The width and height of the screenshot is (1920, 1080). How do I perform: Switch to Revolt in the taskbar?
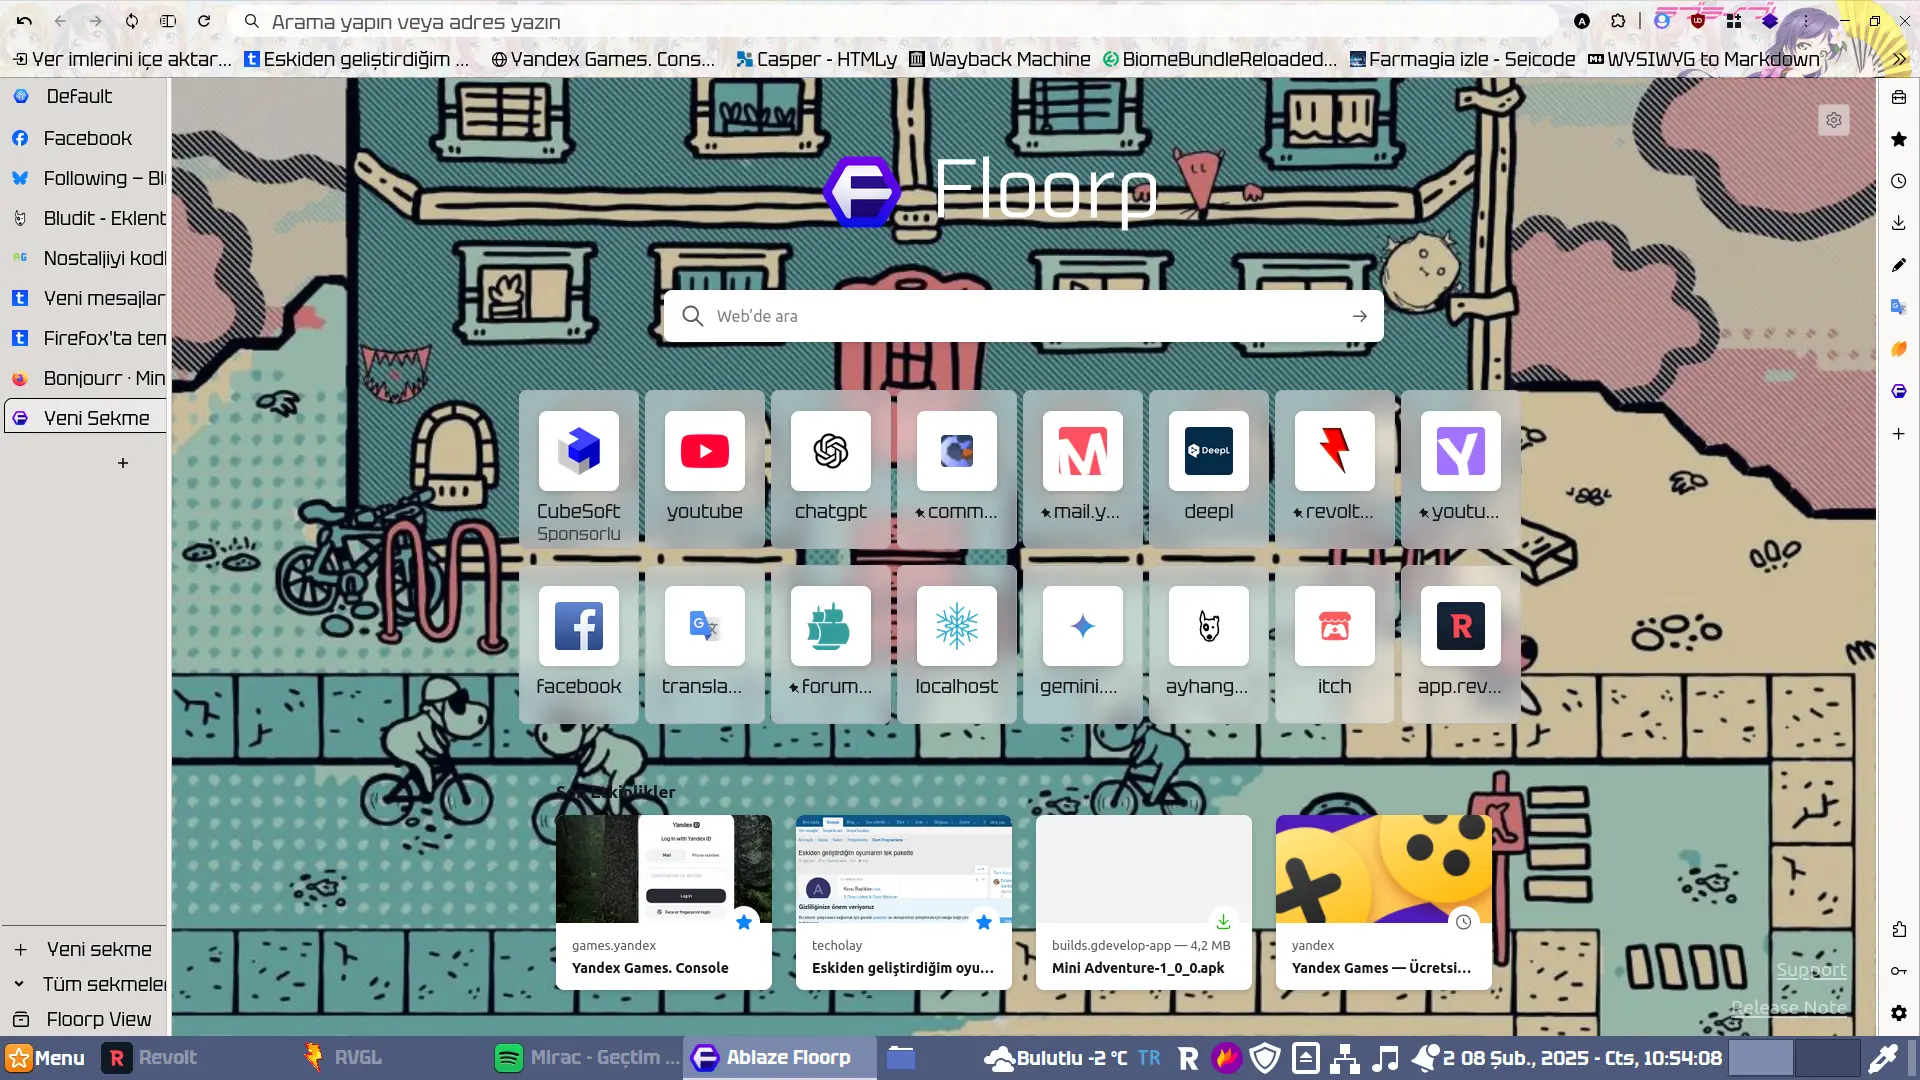point(151,1058)
